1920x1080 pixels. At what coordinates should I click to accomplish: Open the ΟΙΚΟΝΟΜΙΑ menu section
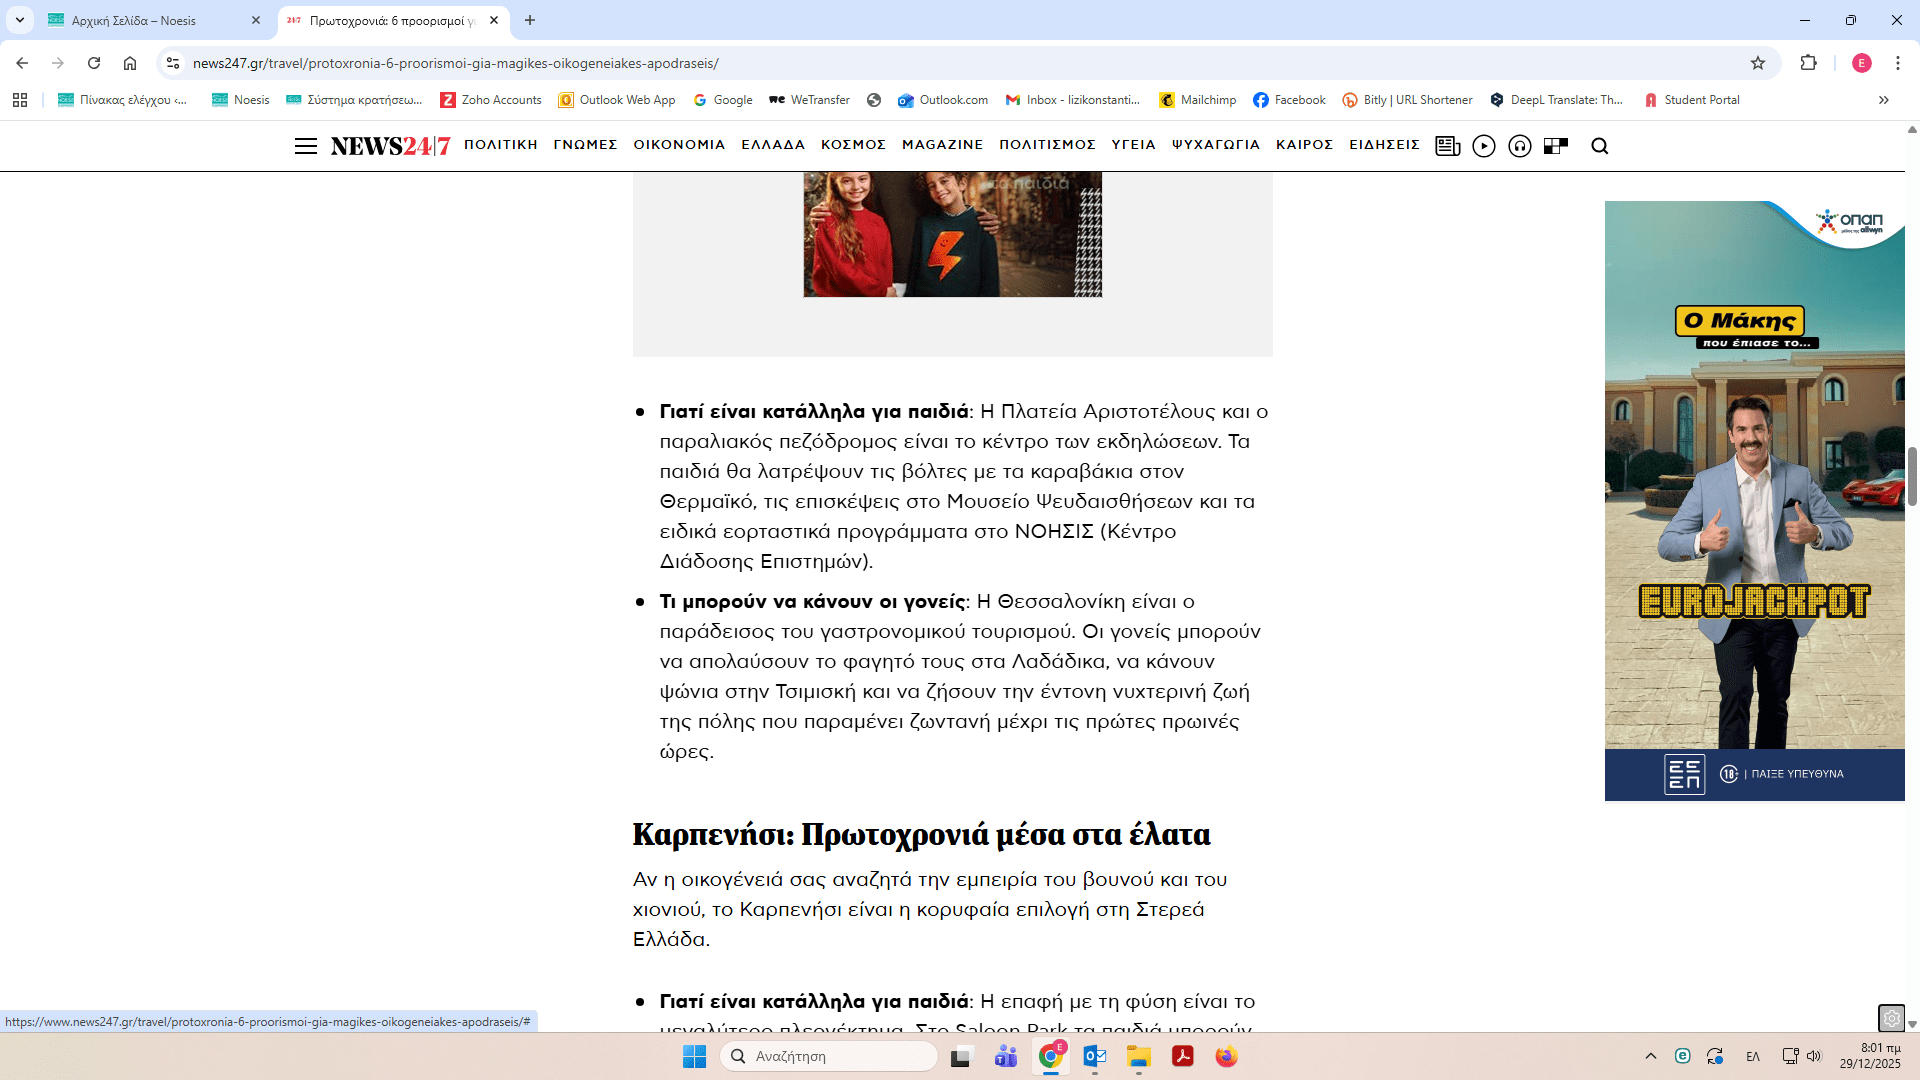click(679, 145)
